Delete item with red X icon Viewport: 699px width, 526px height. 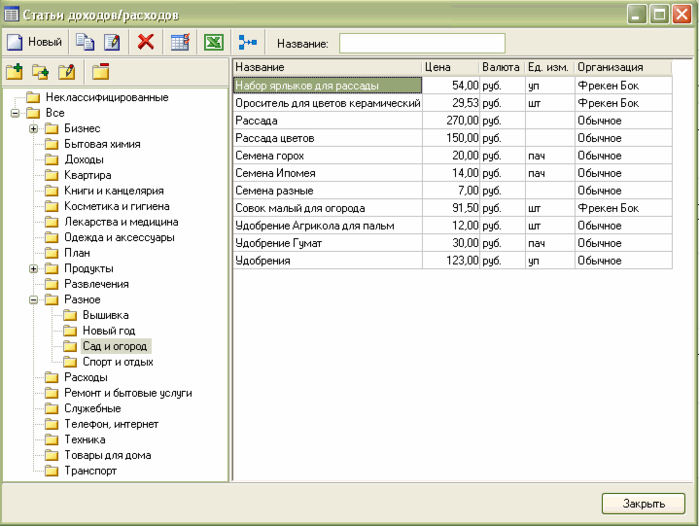tap(146, 42)
